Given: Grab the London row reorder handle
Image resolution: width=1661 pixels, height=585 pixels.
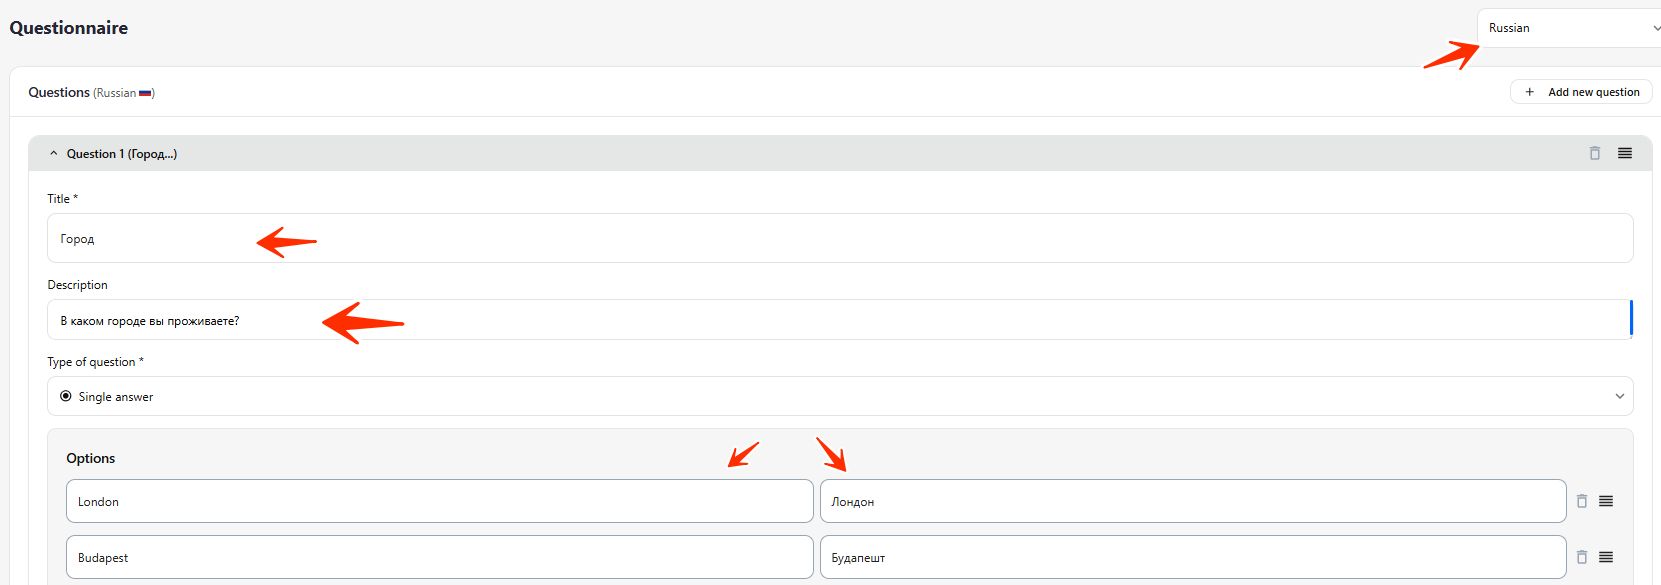Looking at the screenshot, I should (x=1605, y=501).
